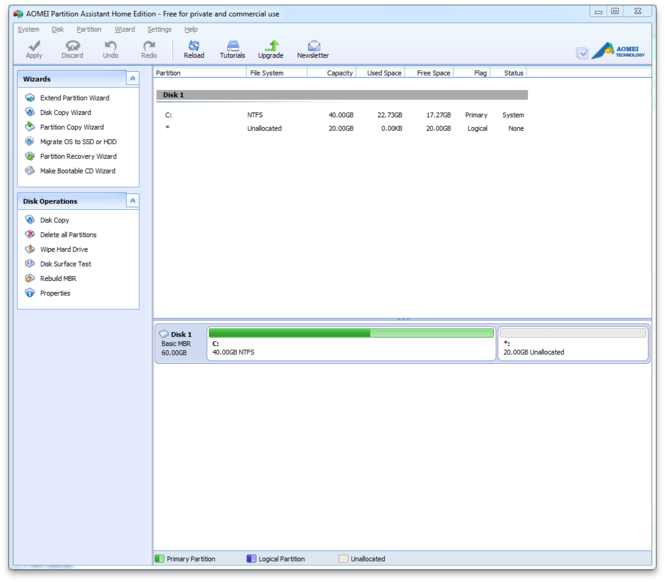
Task: Select Wipe Hard Drive link
Action: click(x=64, y=249)
